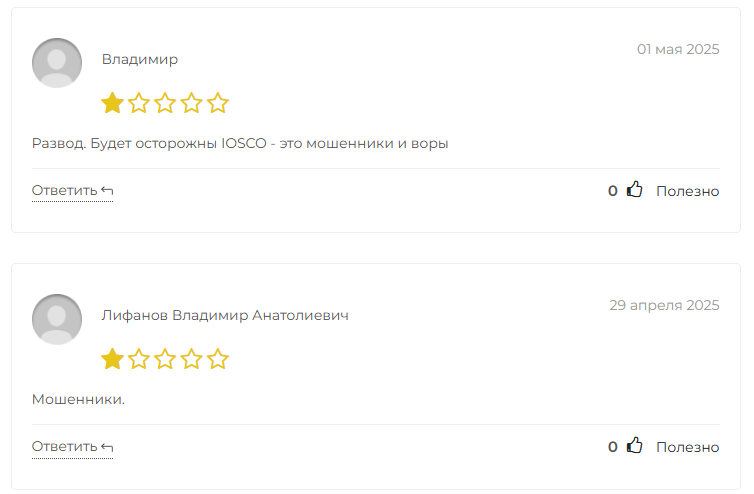
Task: Click Ответить under the Мошенники review
Action: (64, 446)
